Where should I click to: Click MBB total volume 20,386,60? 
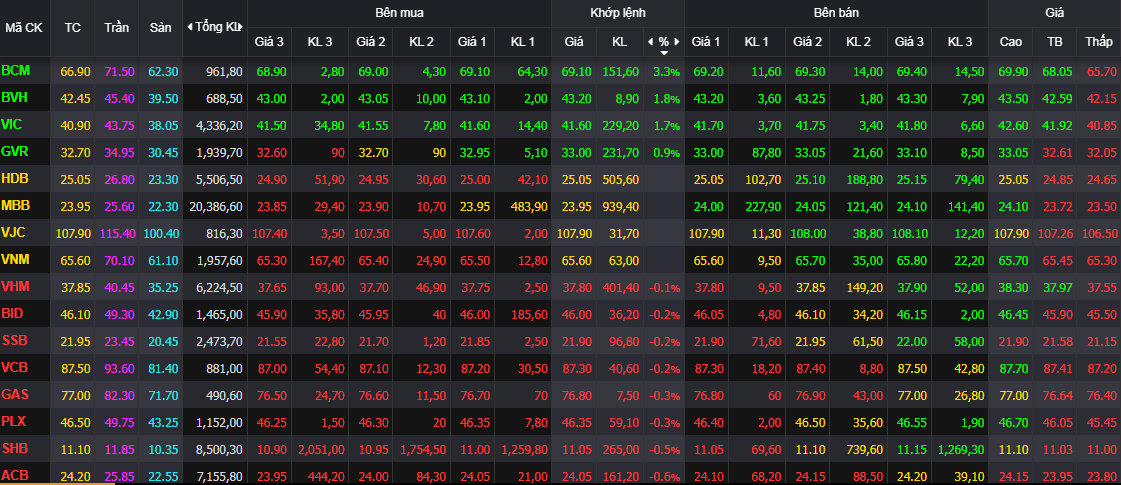pos(216,207)
